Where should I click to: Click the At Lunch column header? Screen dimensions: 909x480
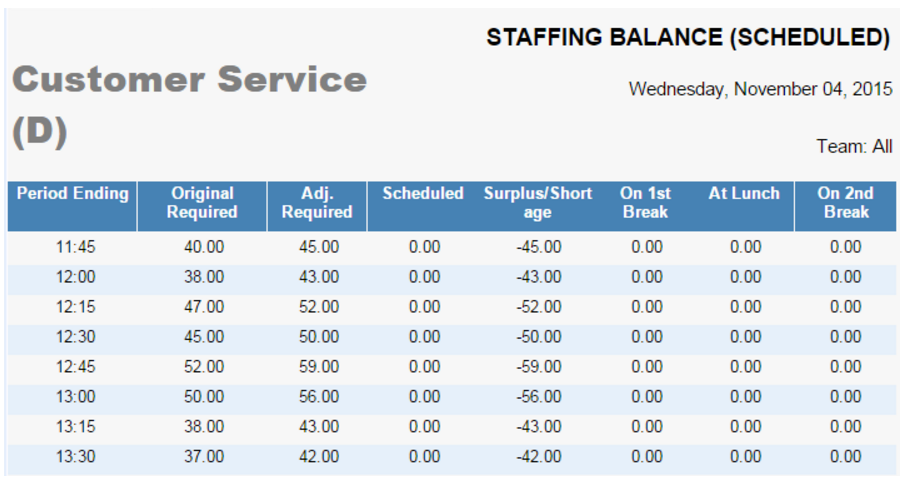(744, 194)
